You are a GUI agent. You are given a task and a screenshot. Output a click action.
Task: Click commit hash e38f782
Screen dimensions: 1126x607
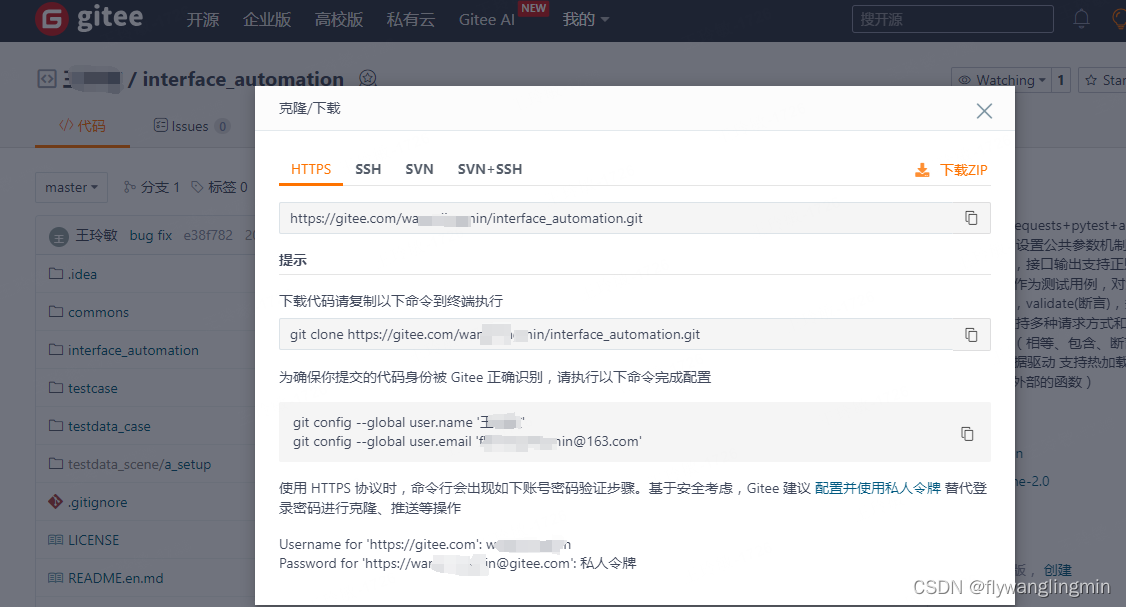[208, 236]
